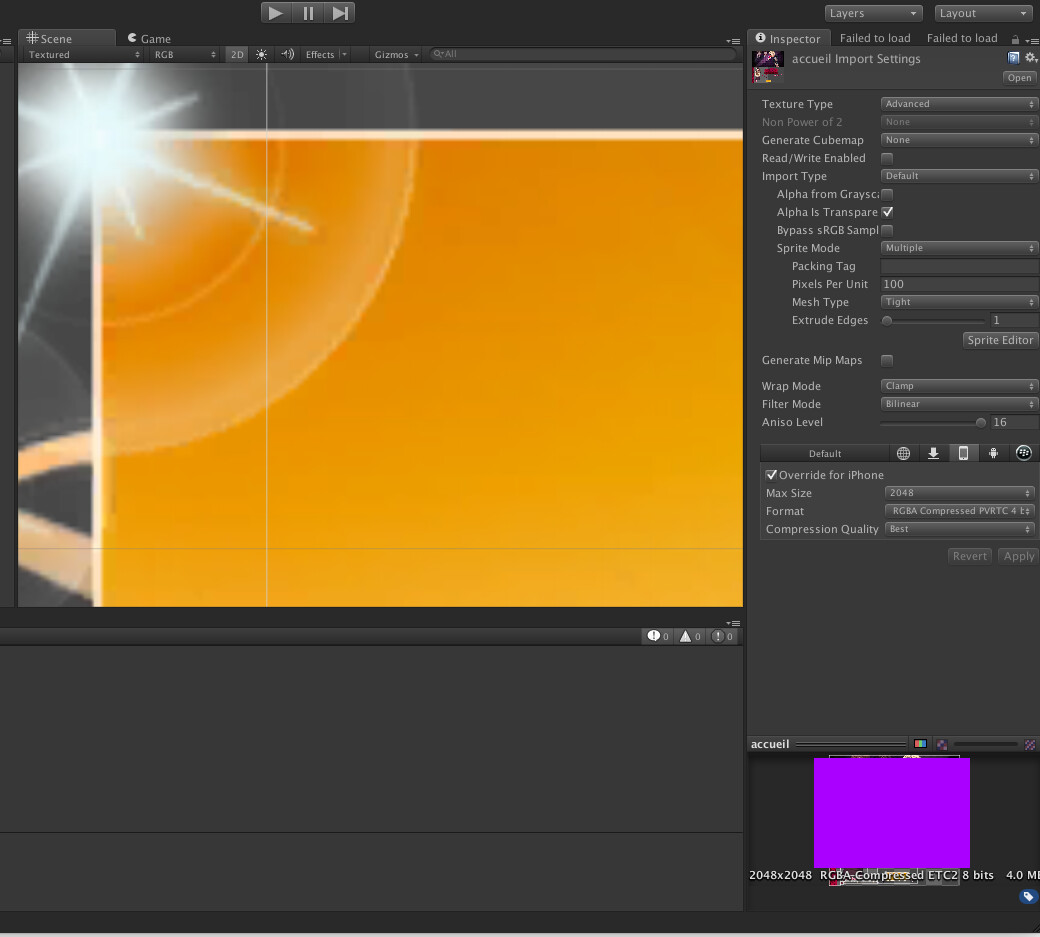Screen dimensions: 1040x937
Task: Enable Read/Write Enabled checkbox
Action: (887, 158)
